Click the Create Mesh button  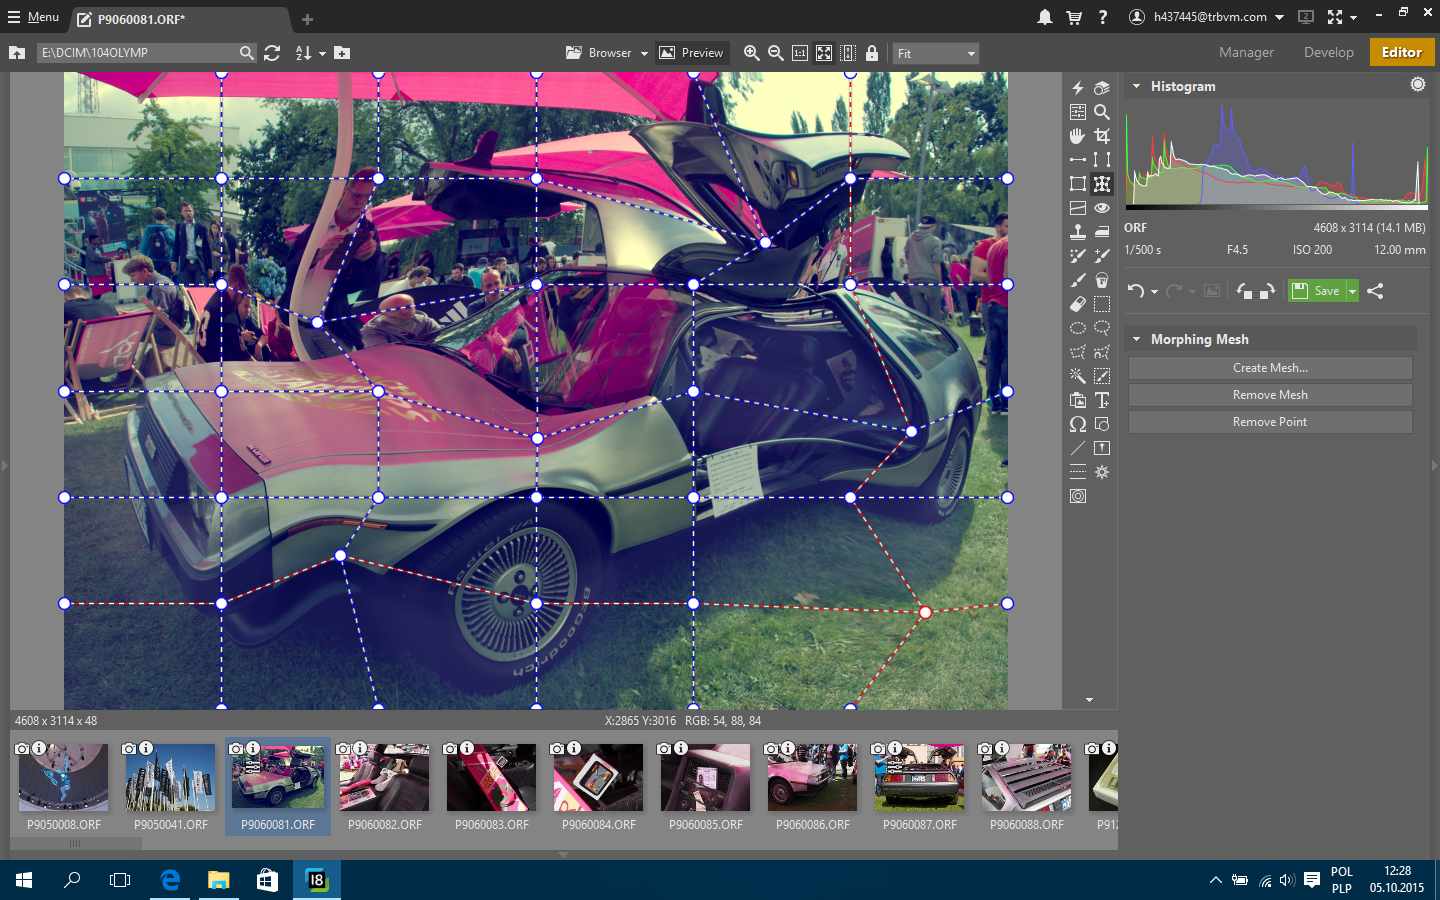click(x=1270, y=368)
